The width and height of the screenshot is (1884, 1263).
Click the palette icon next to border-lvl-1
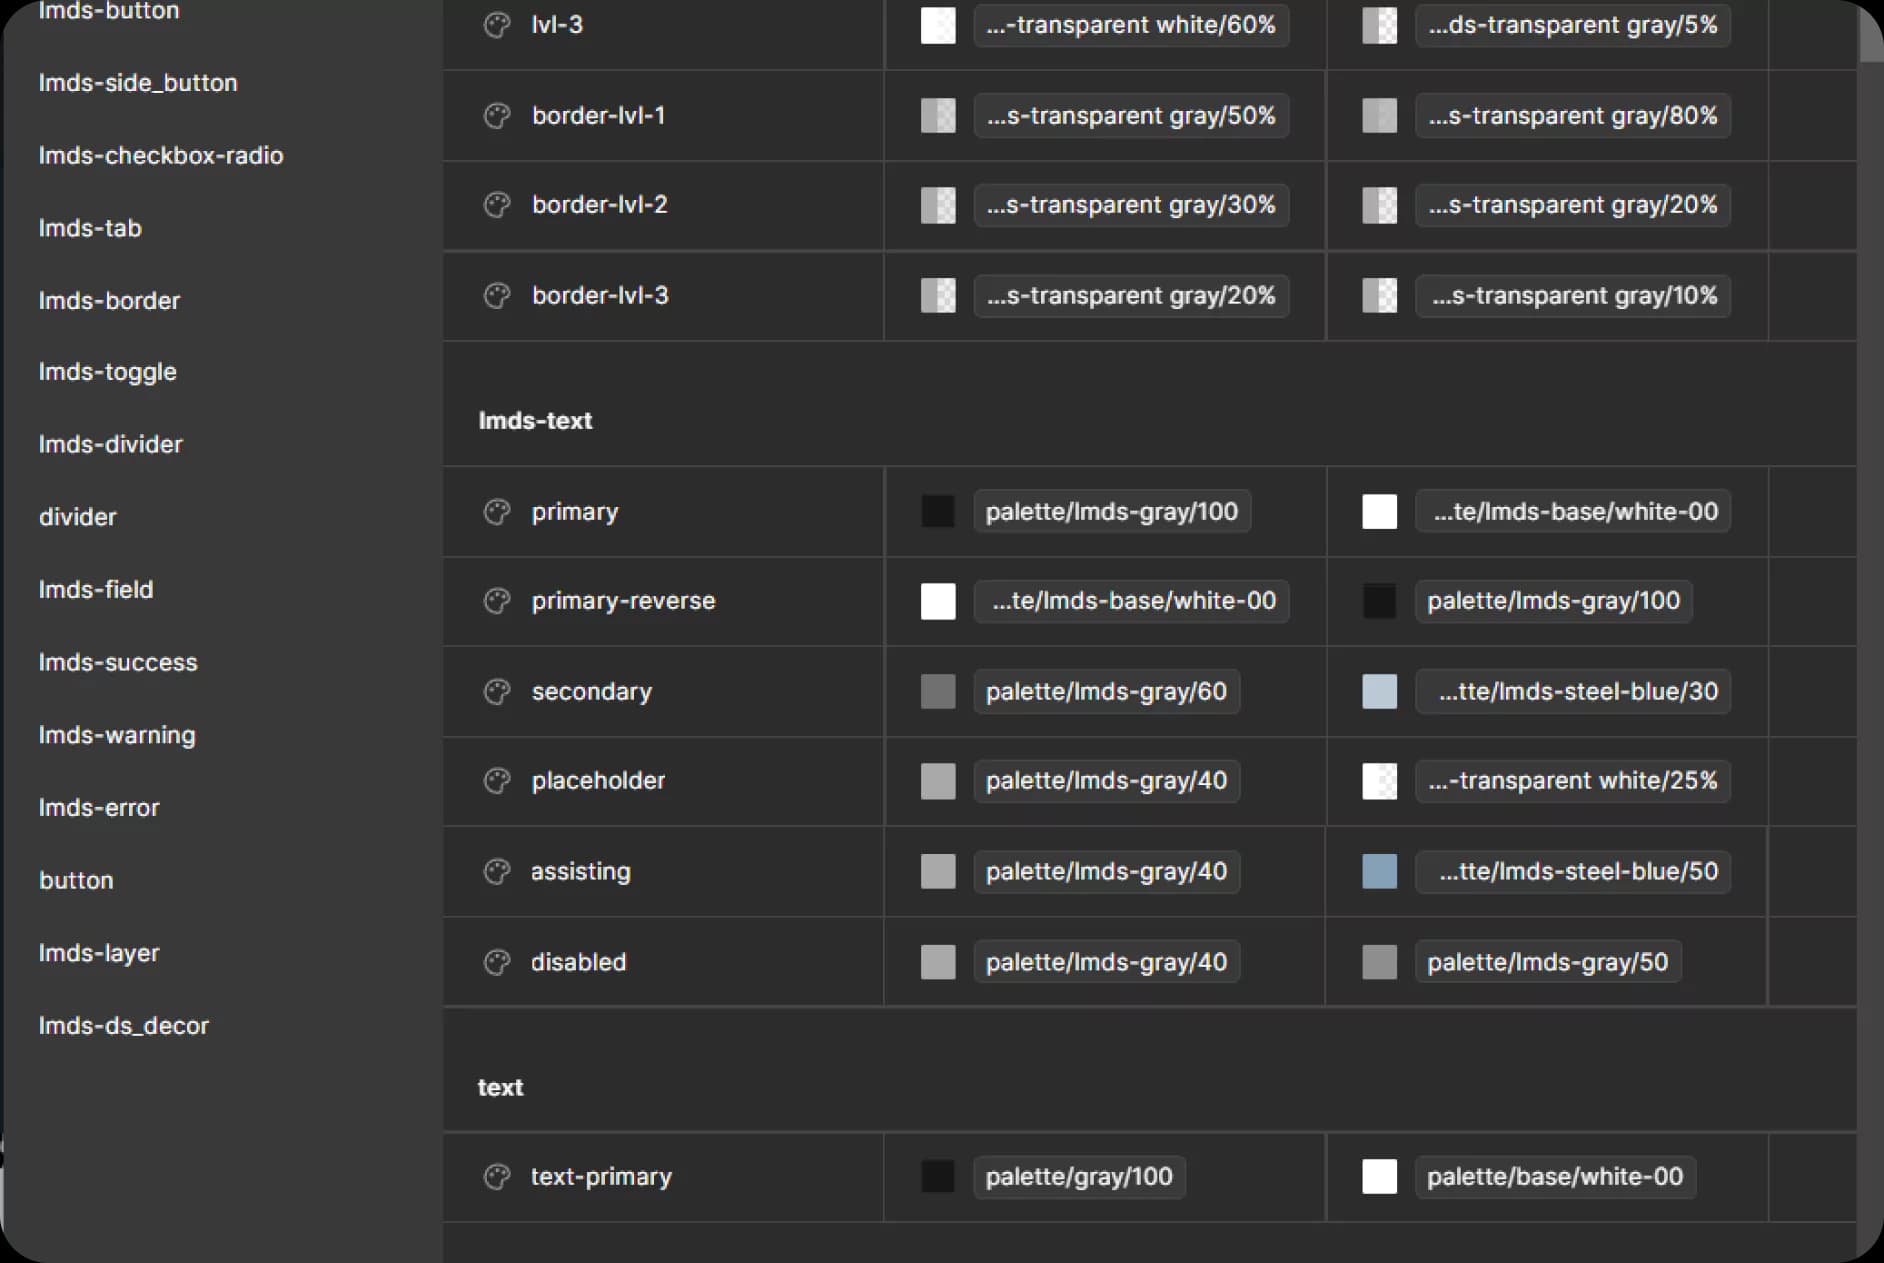coord(497,116)
